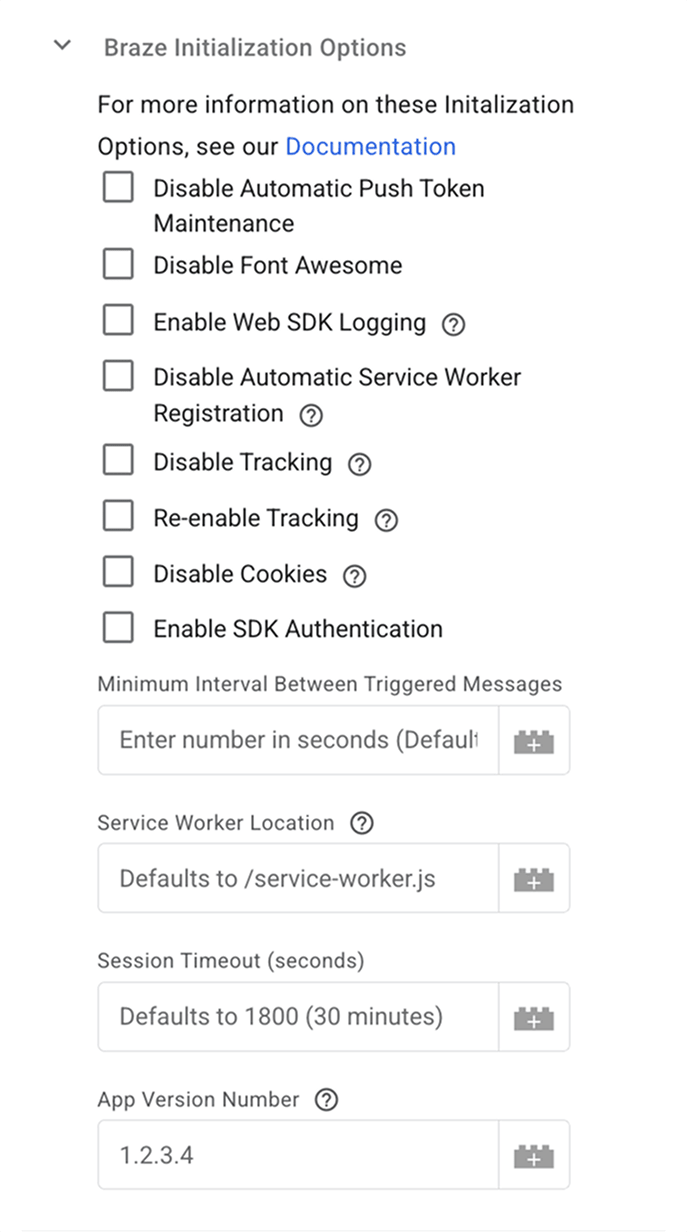The image size is (687, 1232).
Task: Open variable picker for Service Worker Location
Action: pos(533,878)
